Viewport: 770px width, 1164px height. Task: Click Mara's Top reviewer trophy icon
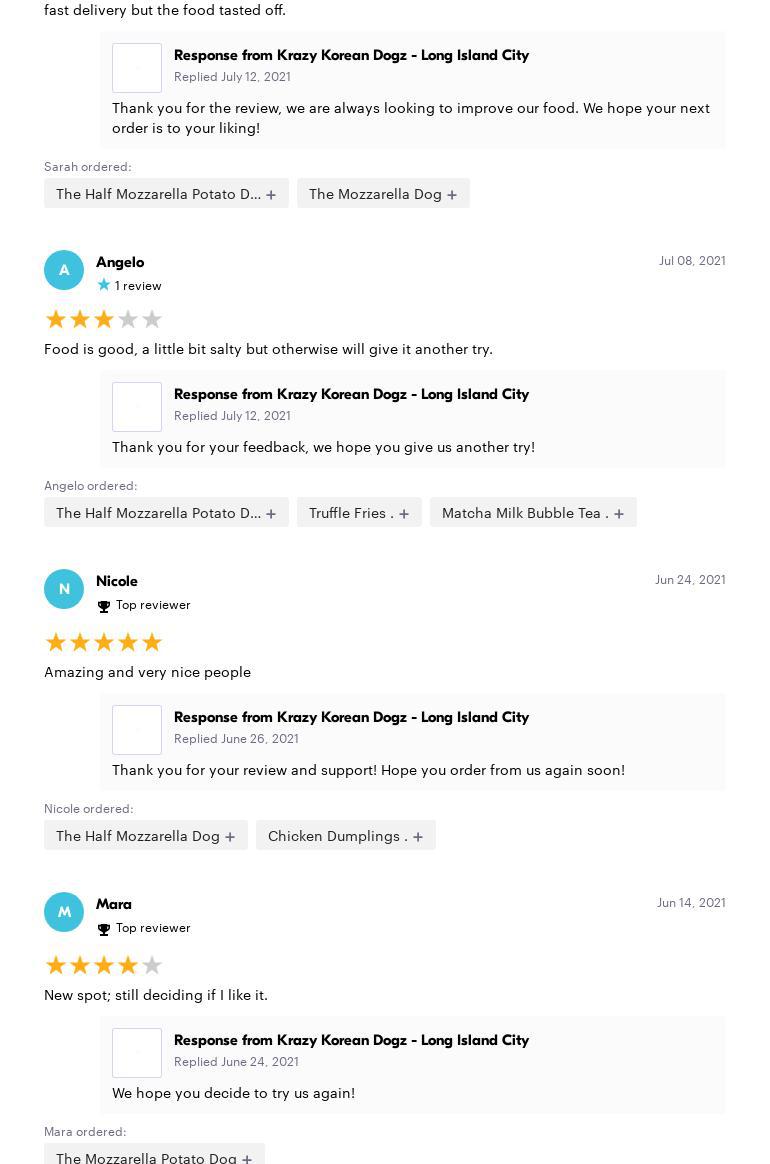(104, 929)
